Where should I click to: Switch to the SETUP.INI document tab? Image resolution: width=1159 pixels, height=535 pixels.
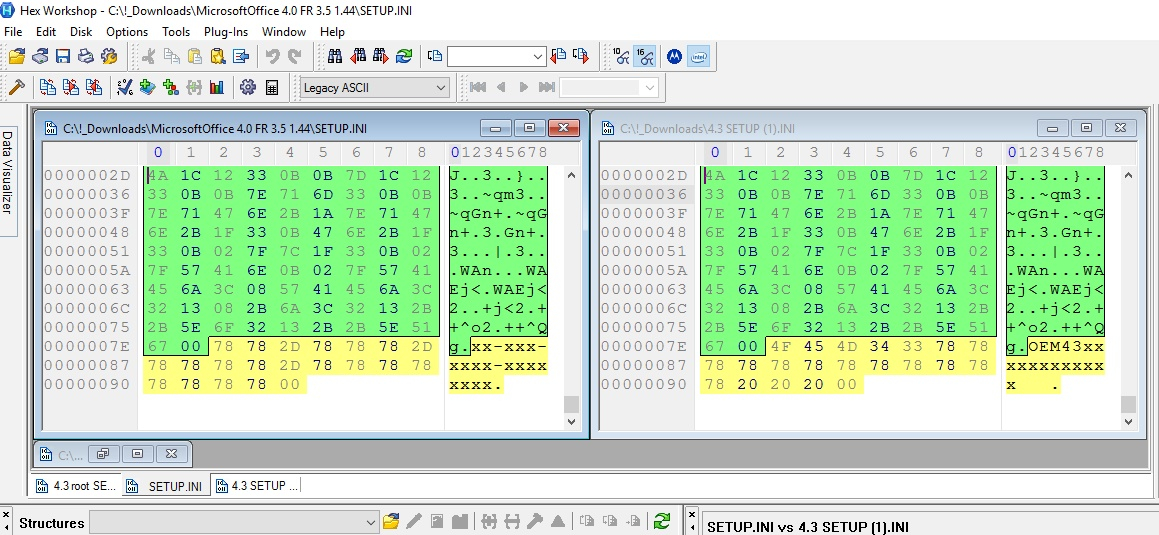165,485
